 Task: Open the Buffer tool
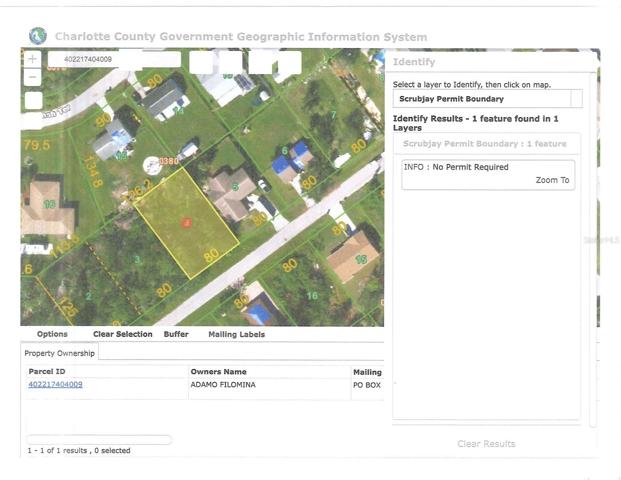click(x=176, y=334)
